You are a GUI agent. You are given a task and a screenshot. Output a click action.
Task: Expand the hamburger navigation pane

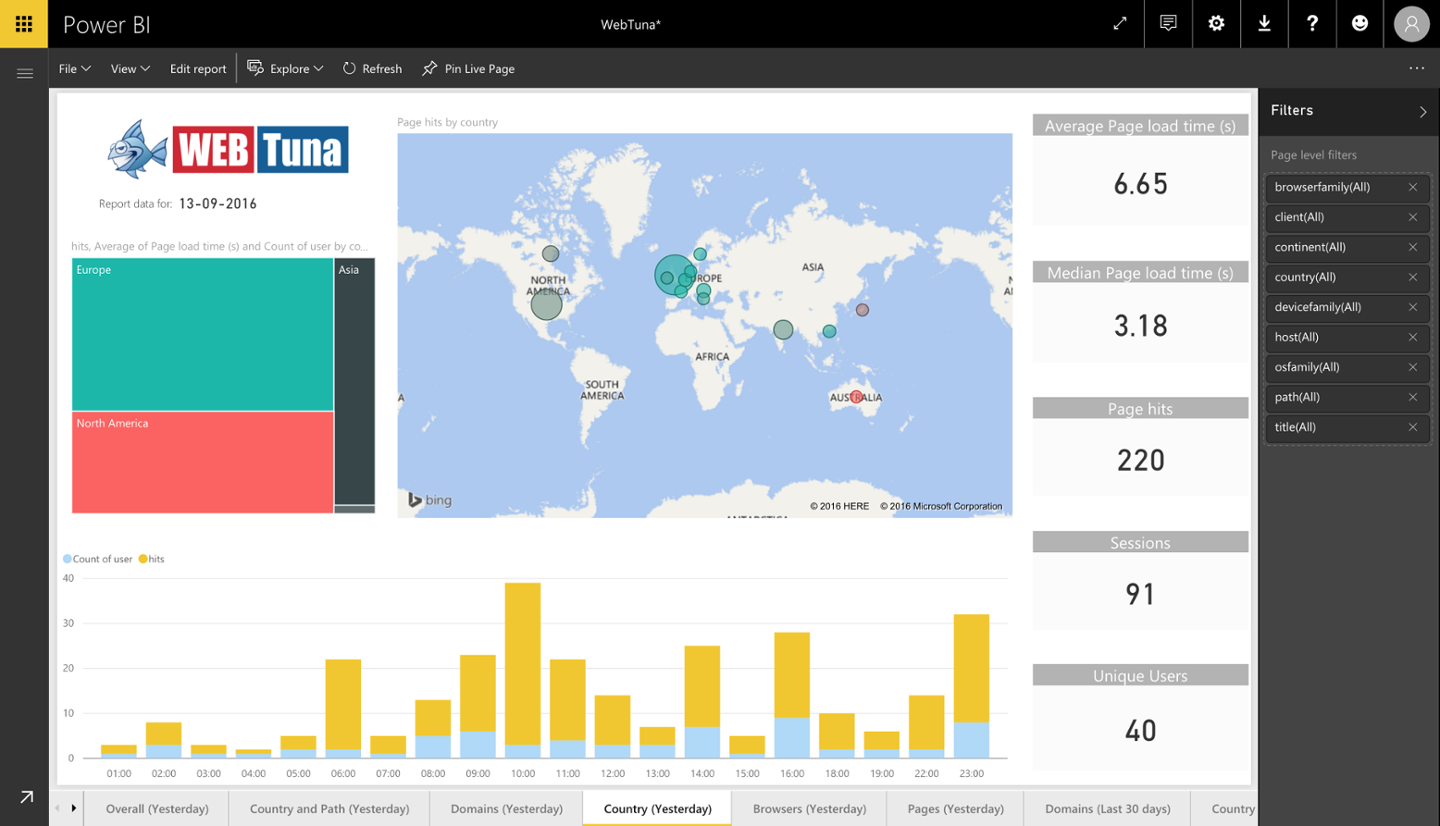(25, 73)
